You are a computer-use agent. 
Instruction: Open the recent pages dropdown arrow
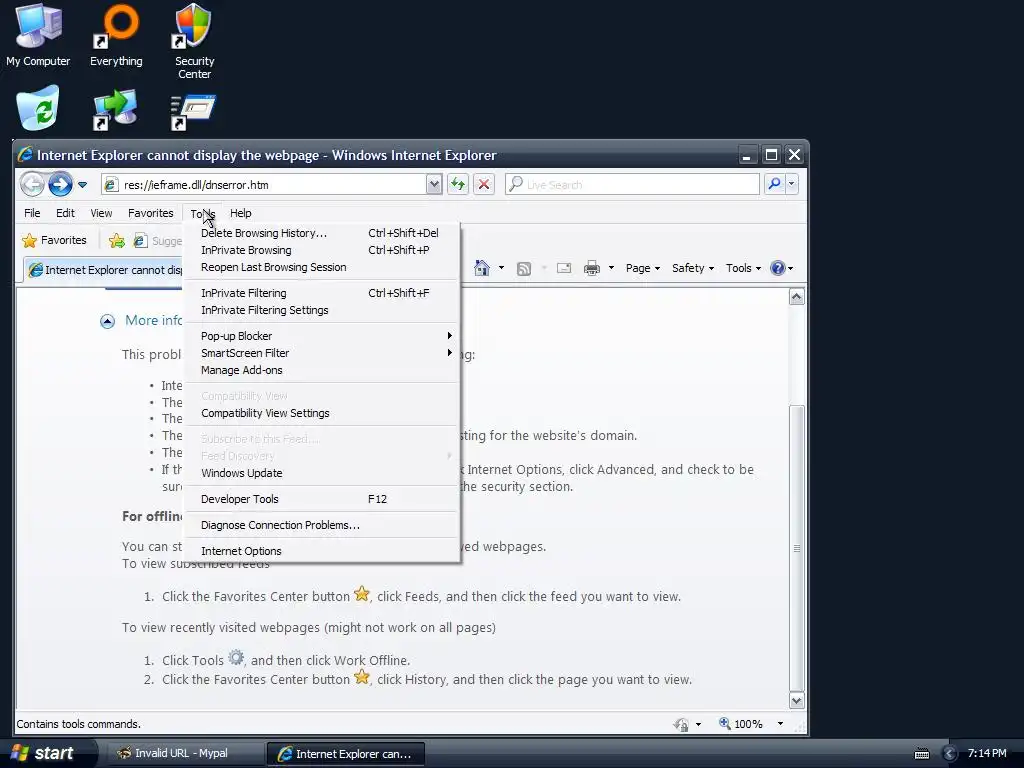pyautogui.click(x=82, y=185)
